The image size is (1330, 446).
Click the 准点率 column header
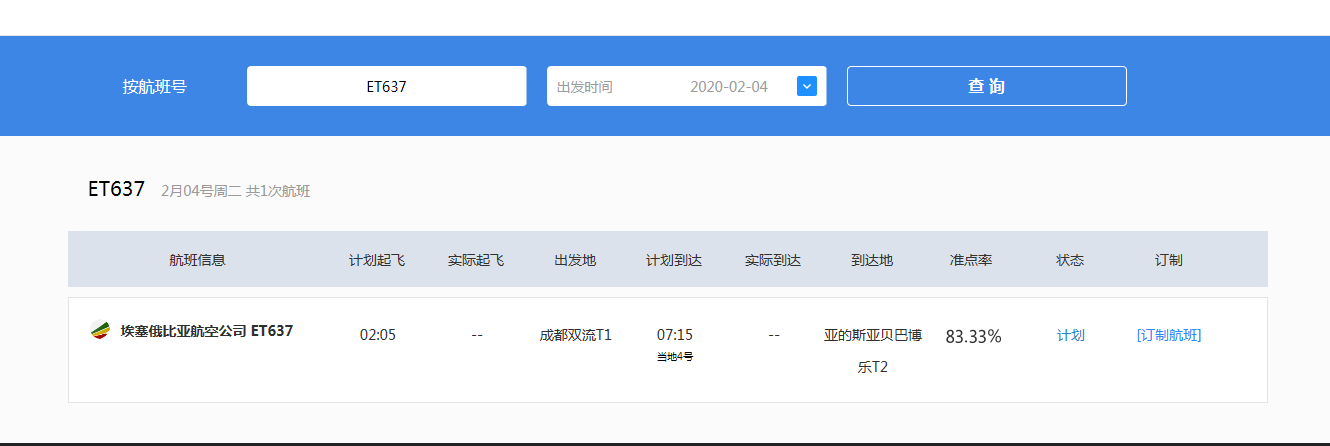[971, 260]
